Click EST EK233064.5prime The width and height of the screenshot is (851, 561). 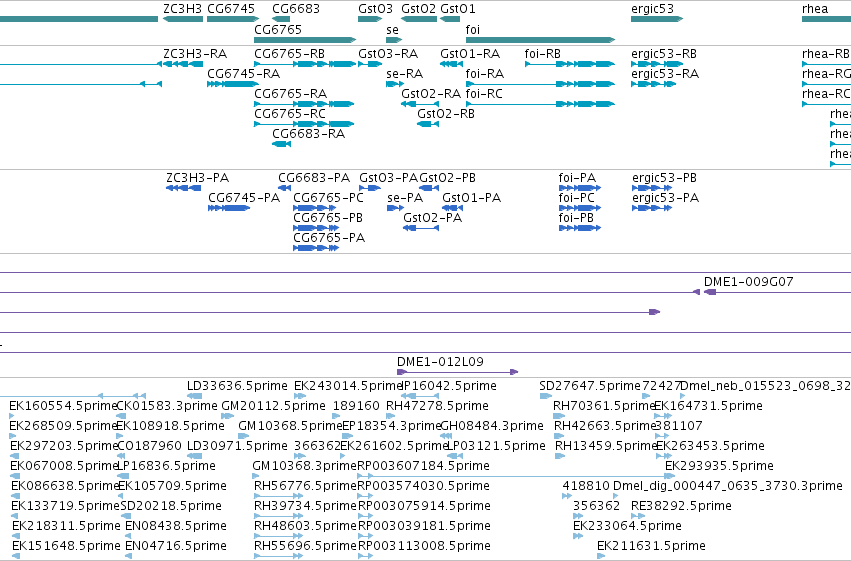click(x=578, y=536)
